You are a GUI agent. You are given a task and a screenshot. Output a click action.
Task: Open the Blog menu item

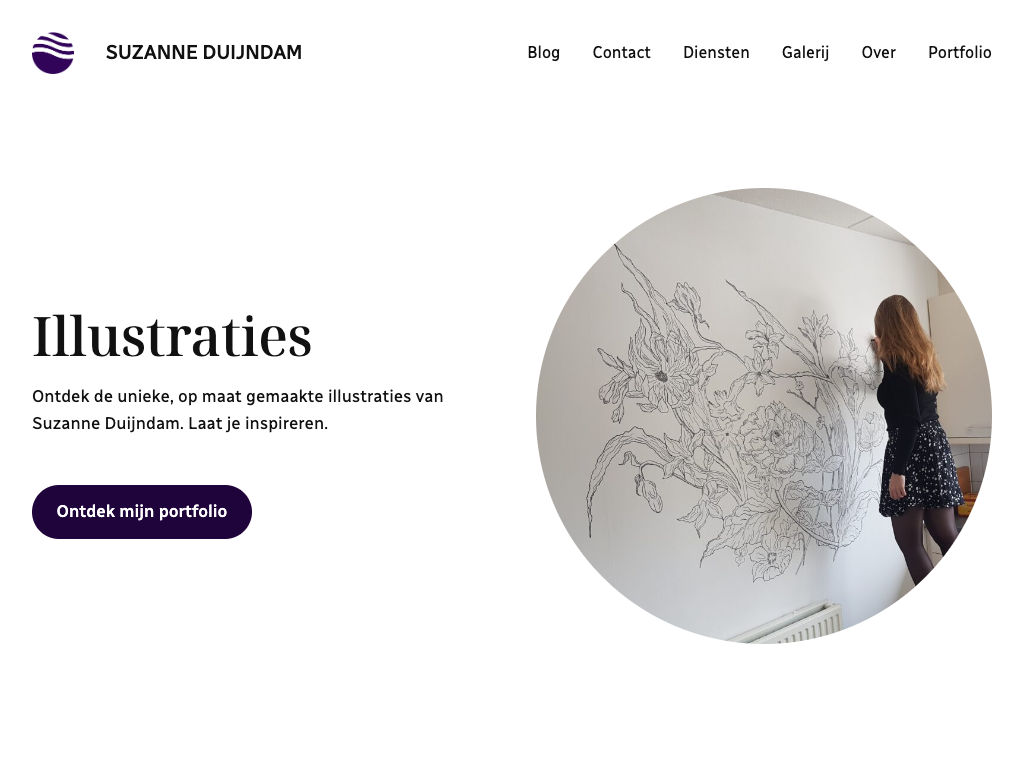click(x=543, y=52)
